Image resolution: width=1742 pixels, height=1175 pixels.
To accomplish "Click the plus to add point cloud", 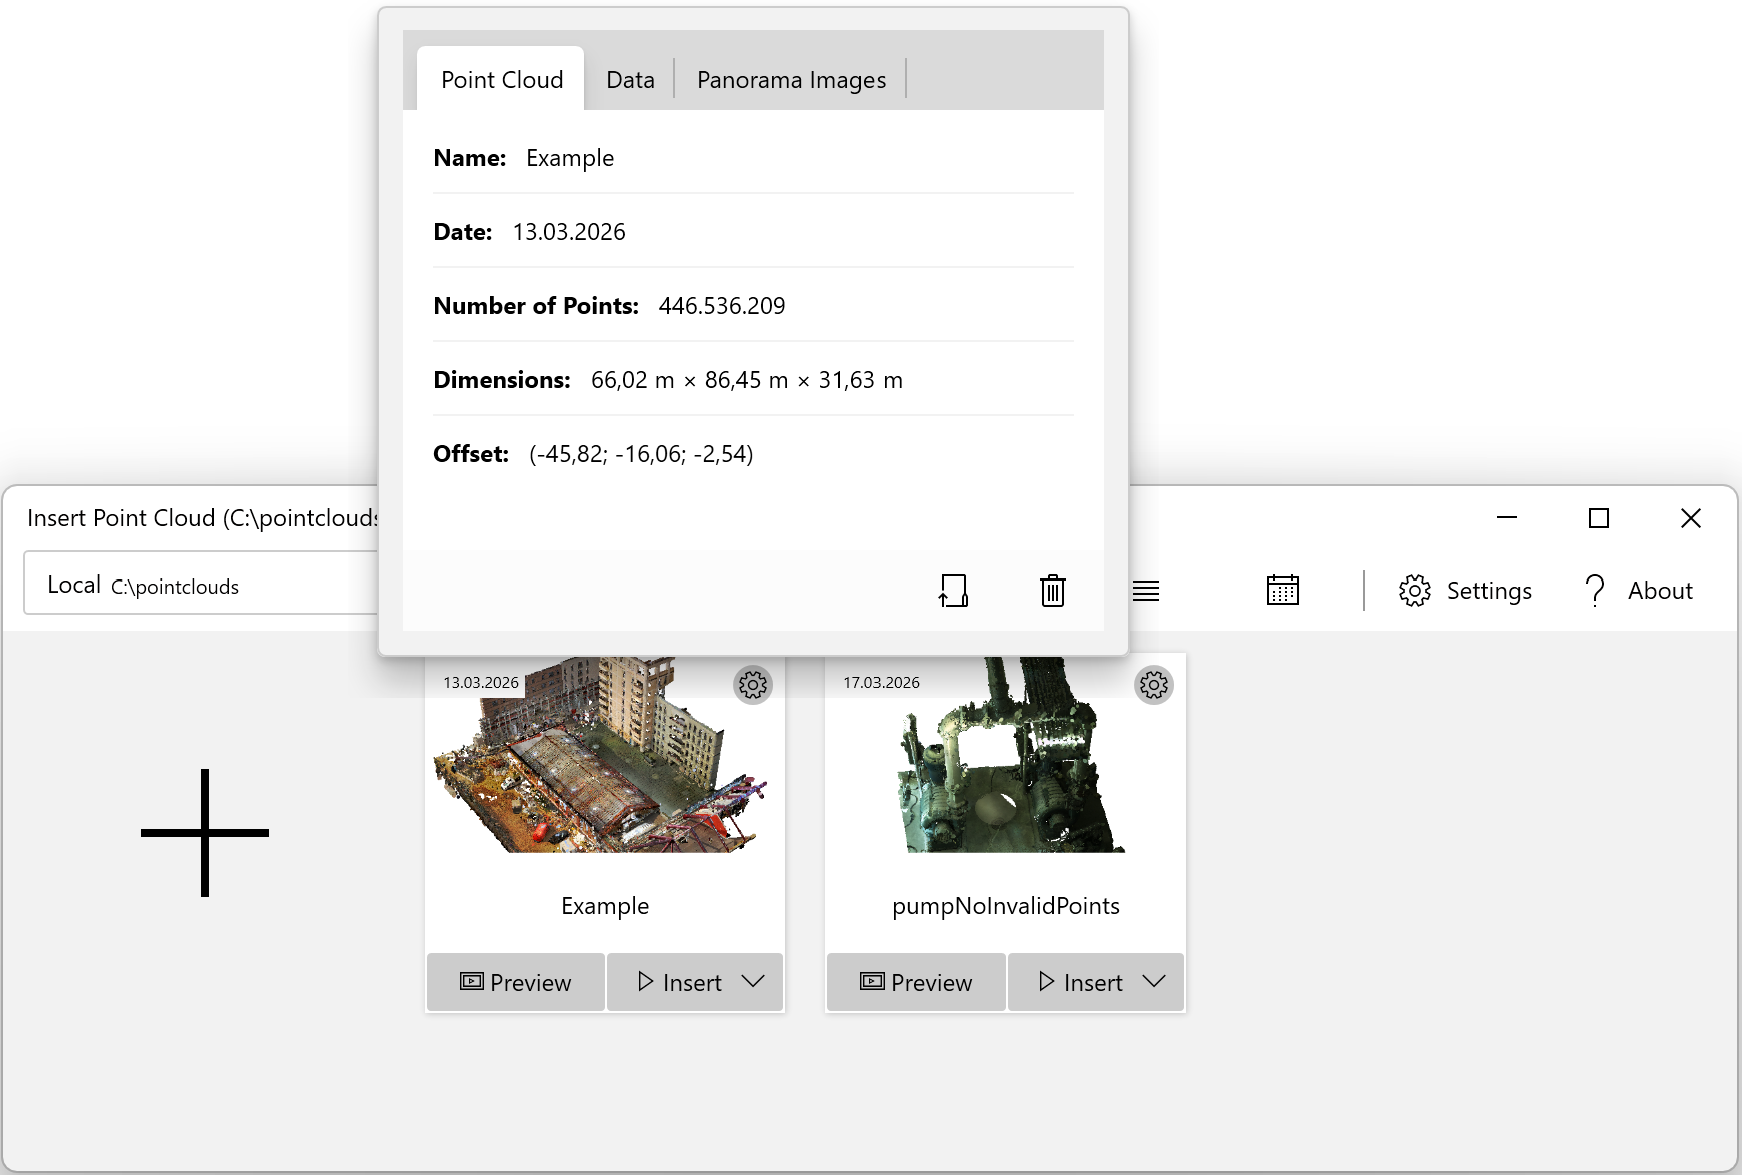I will tap(205, 832).
